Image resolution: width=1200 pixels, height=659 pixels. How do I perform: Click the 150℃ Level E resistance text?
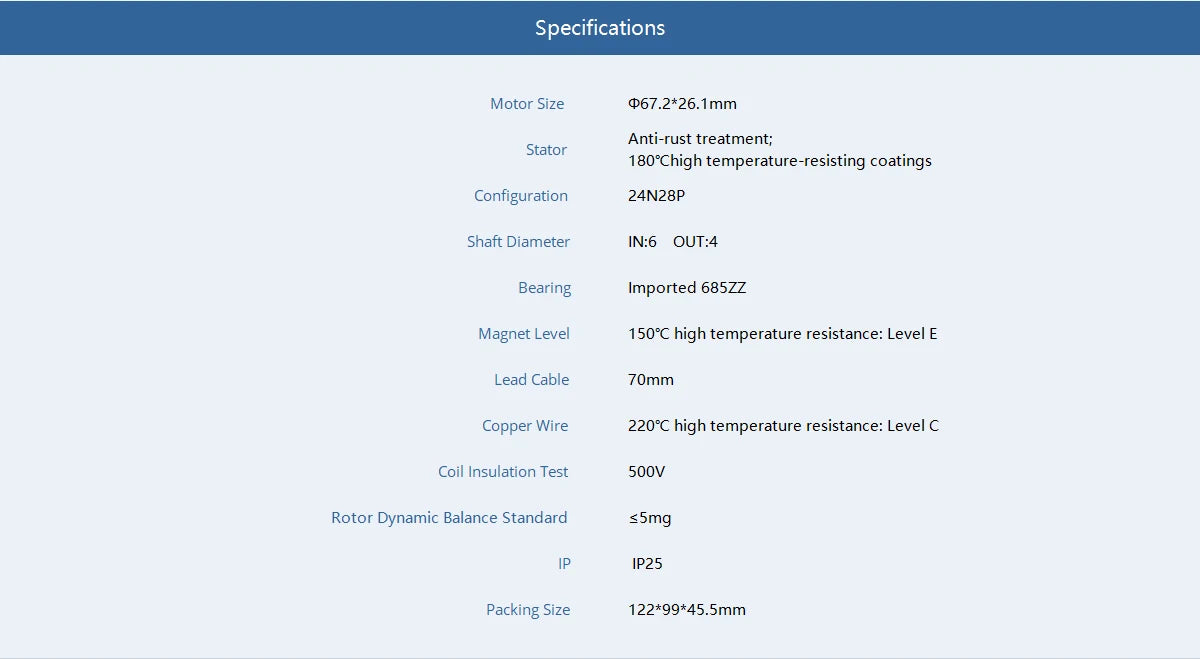782,334
